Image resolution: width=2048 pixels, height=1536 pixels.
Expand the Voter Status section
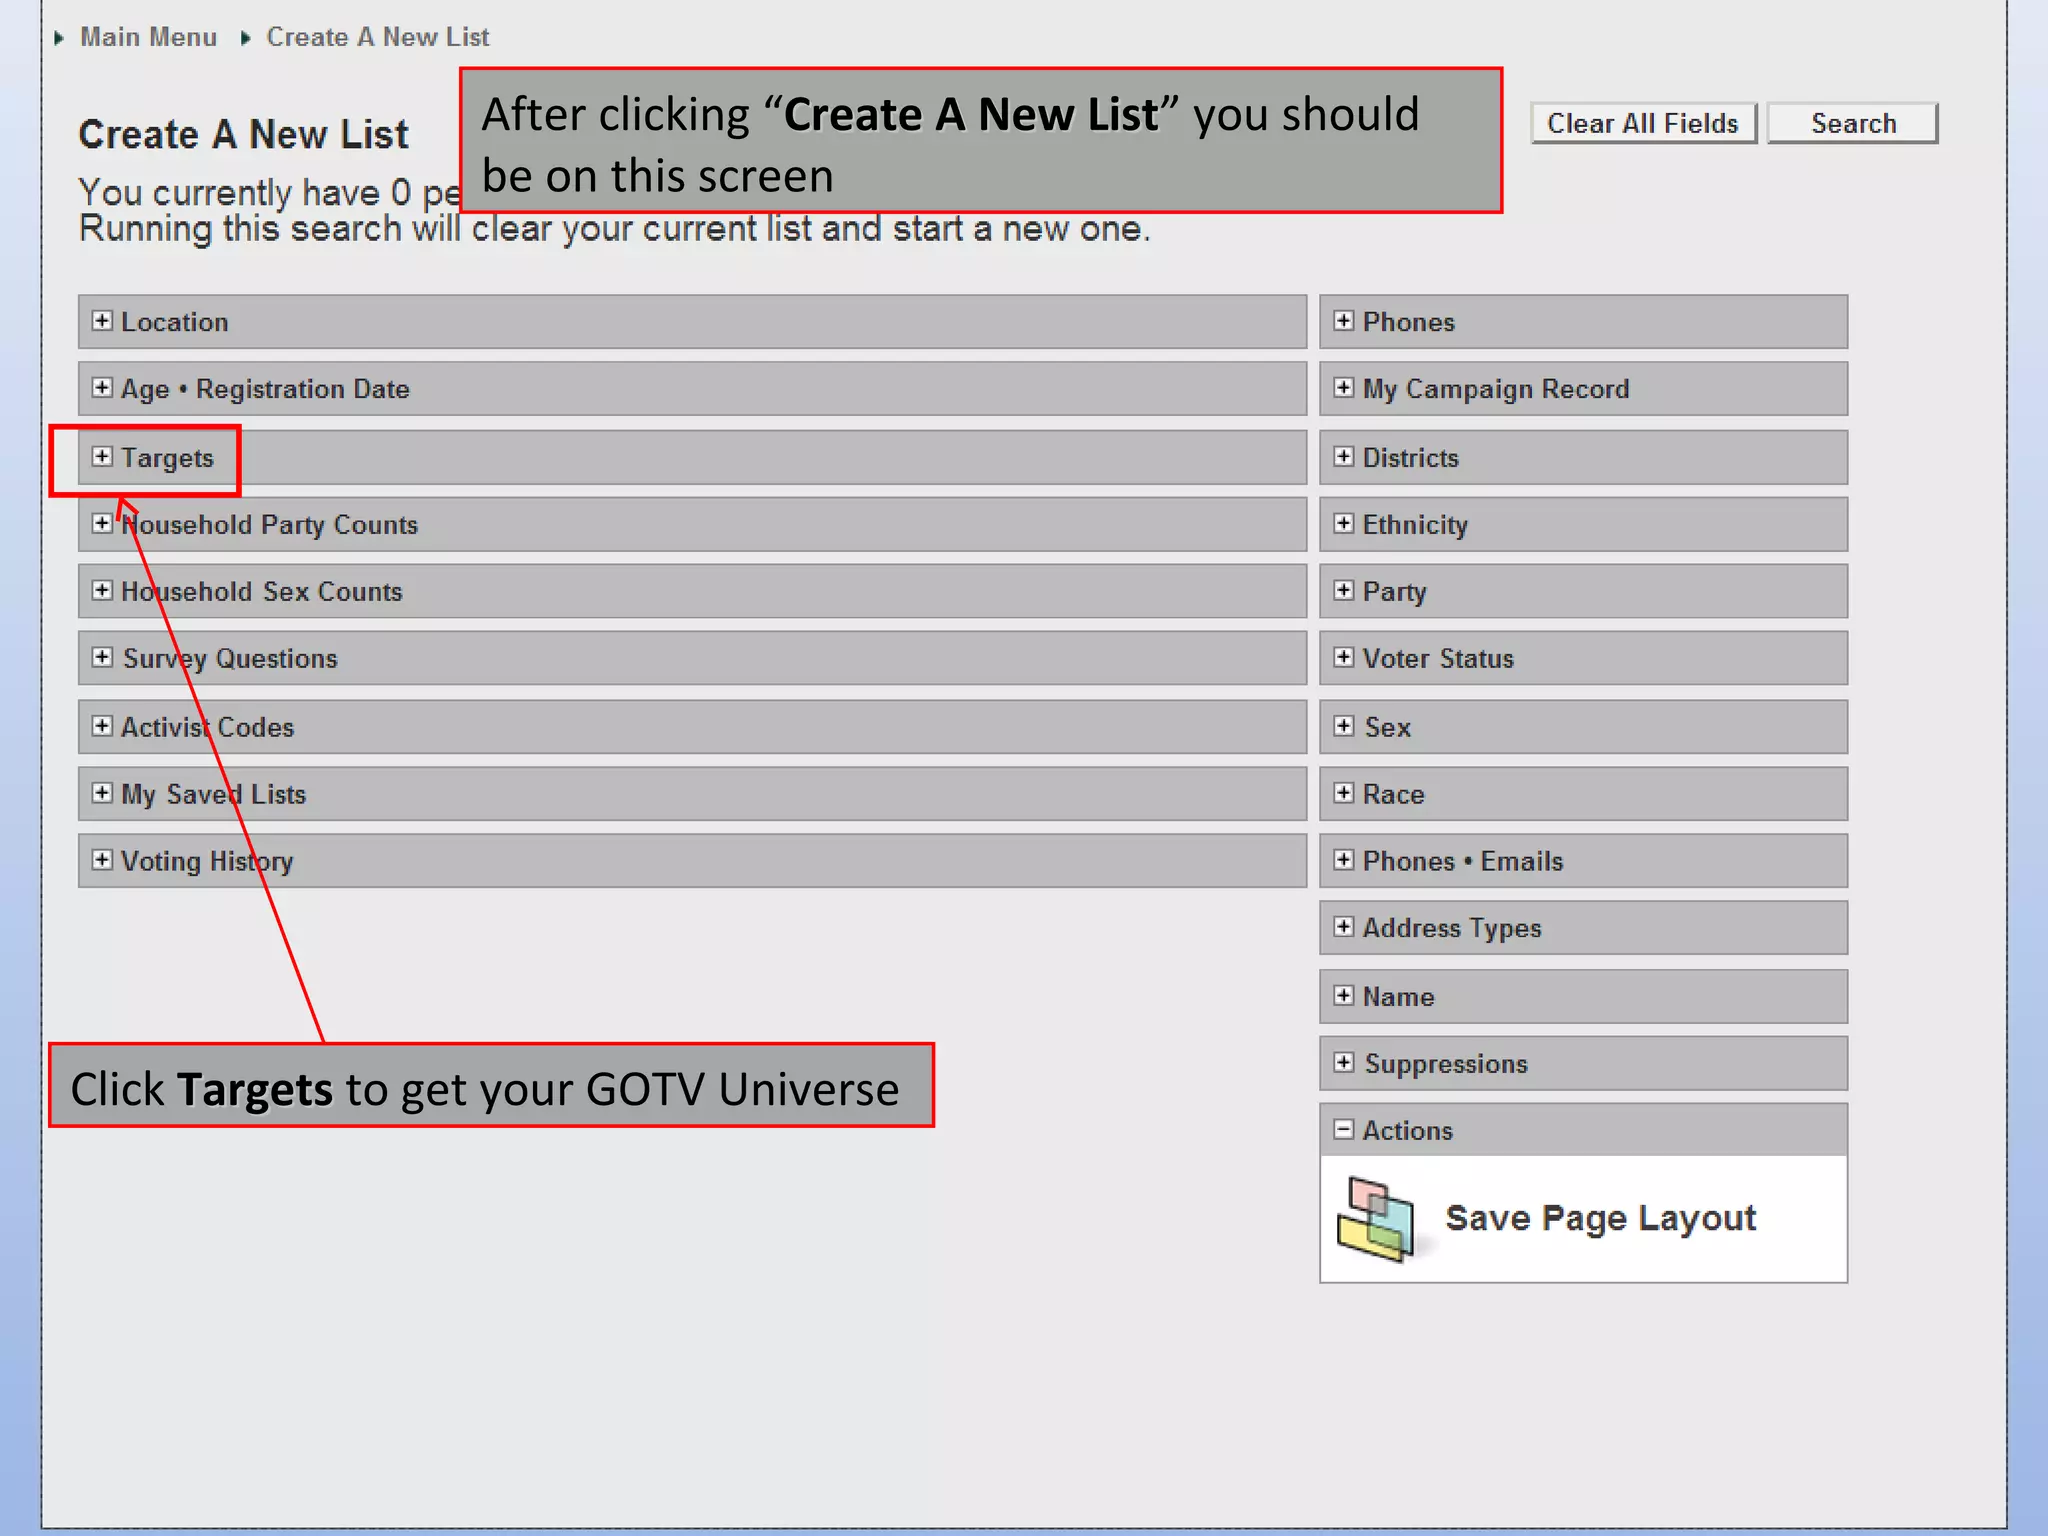pos(1344,657)
